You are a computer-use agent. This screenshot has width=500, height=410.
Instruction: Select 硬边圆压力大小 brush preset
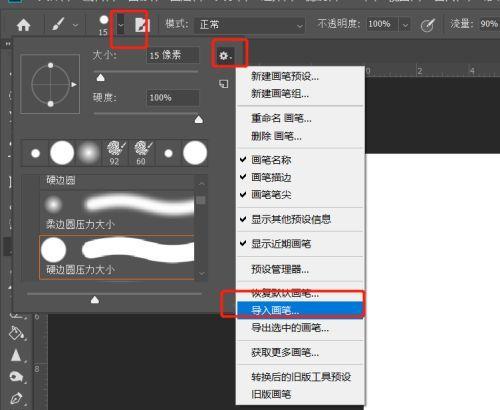(x=117, y=257)
